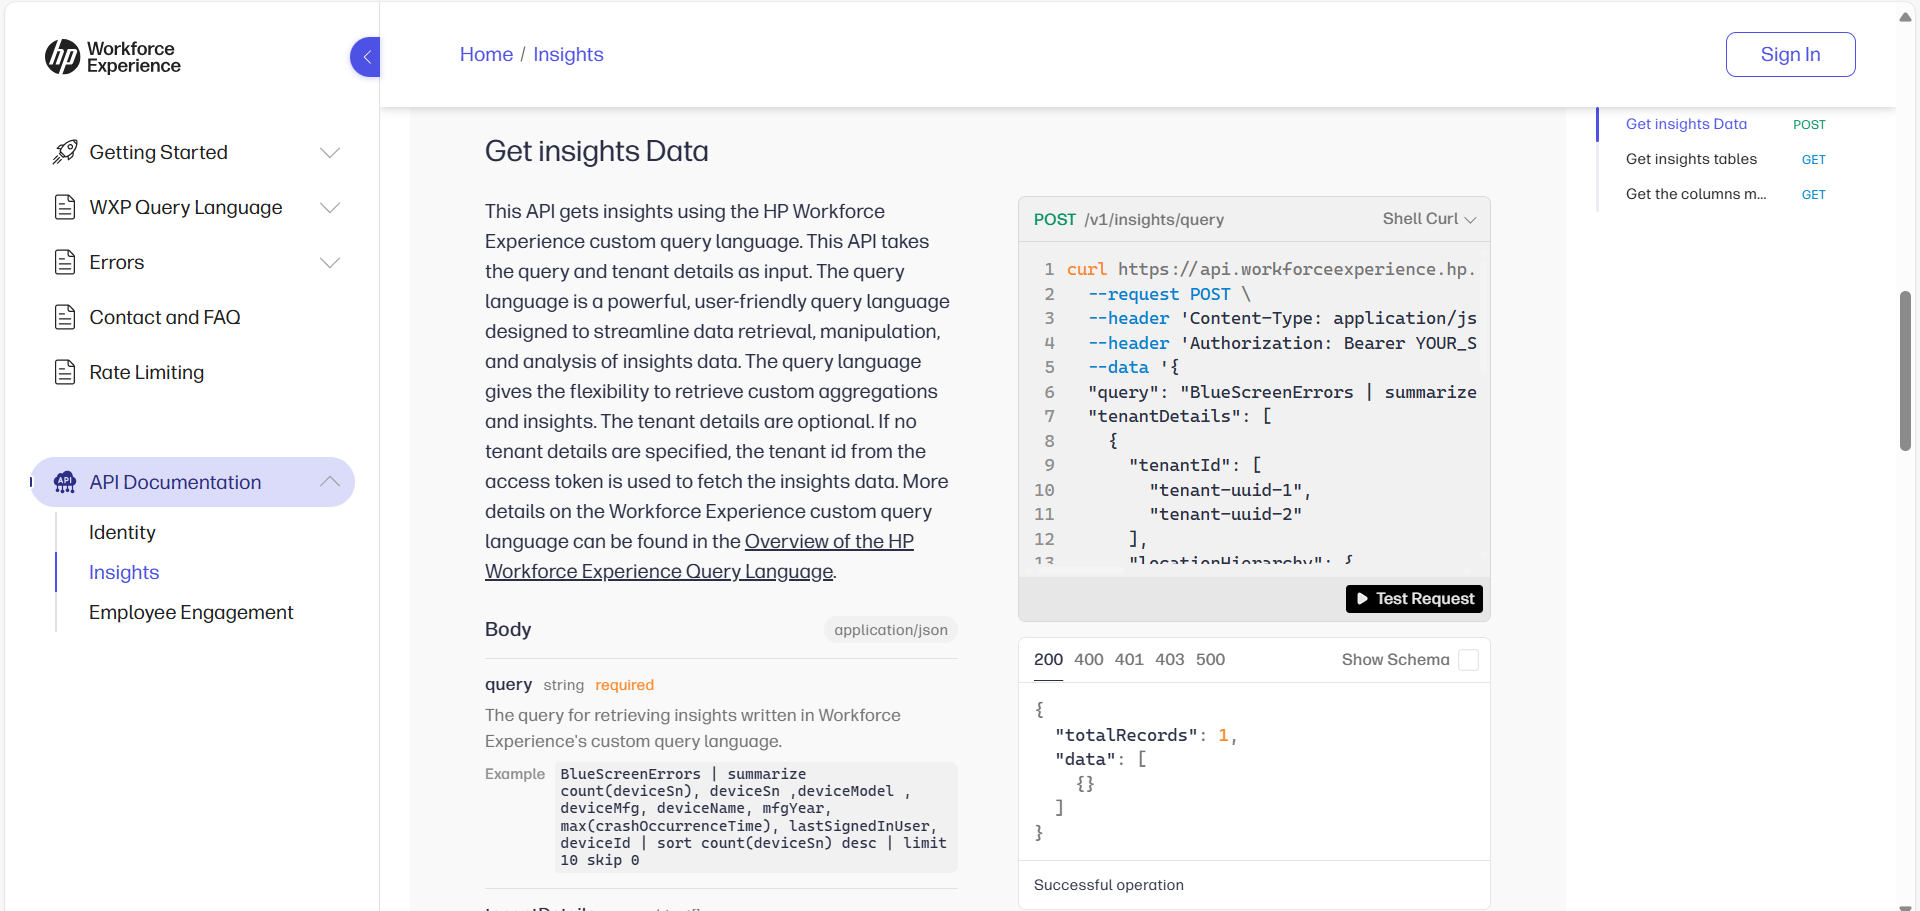Click the document icon beside Errors
1920x911 pixels.
pyautogui.click(x=65, y=262)
